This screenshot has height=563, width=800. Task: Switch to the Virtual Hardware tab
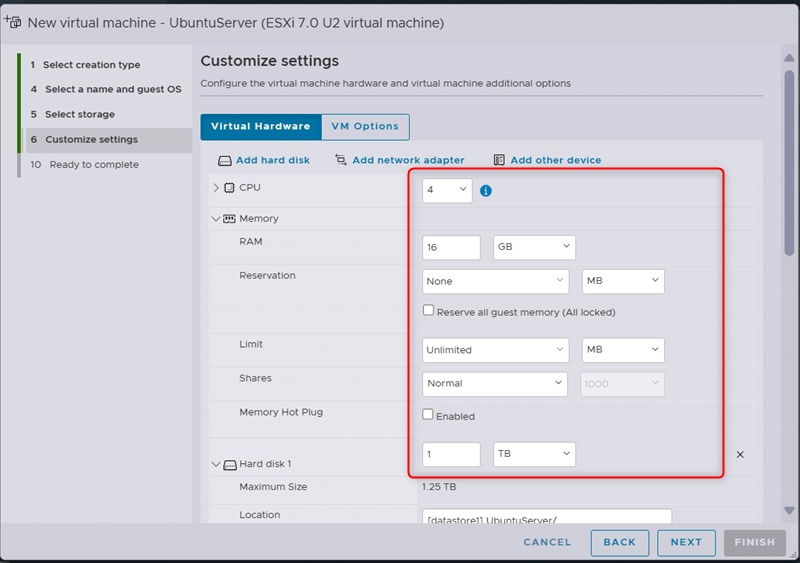[261, 127]
